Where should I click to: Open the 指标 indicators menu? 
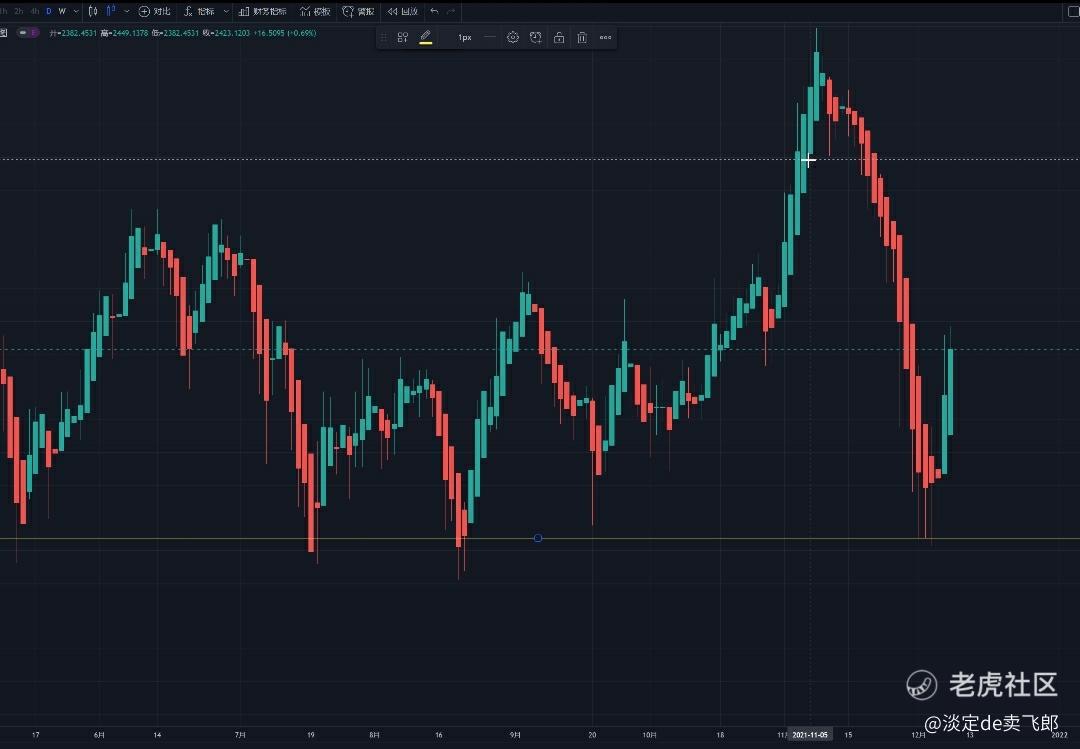point(199,11)
